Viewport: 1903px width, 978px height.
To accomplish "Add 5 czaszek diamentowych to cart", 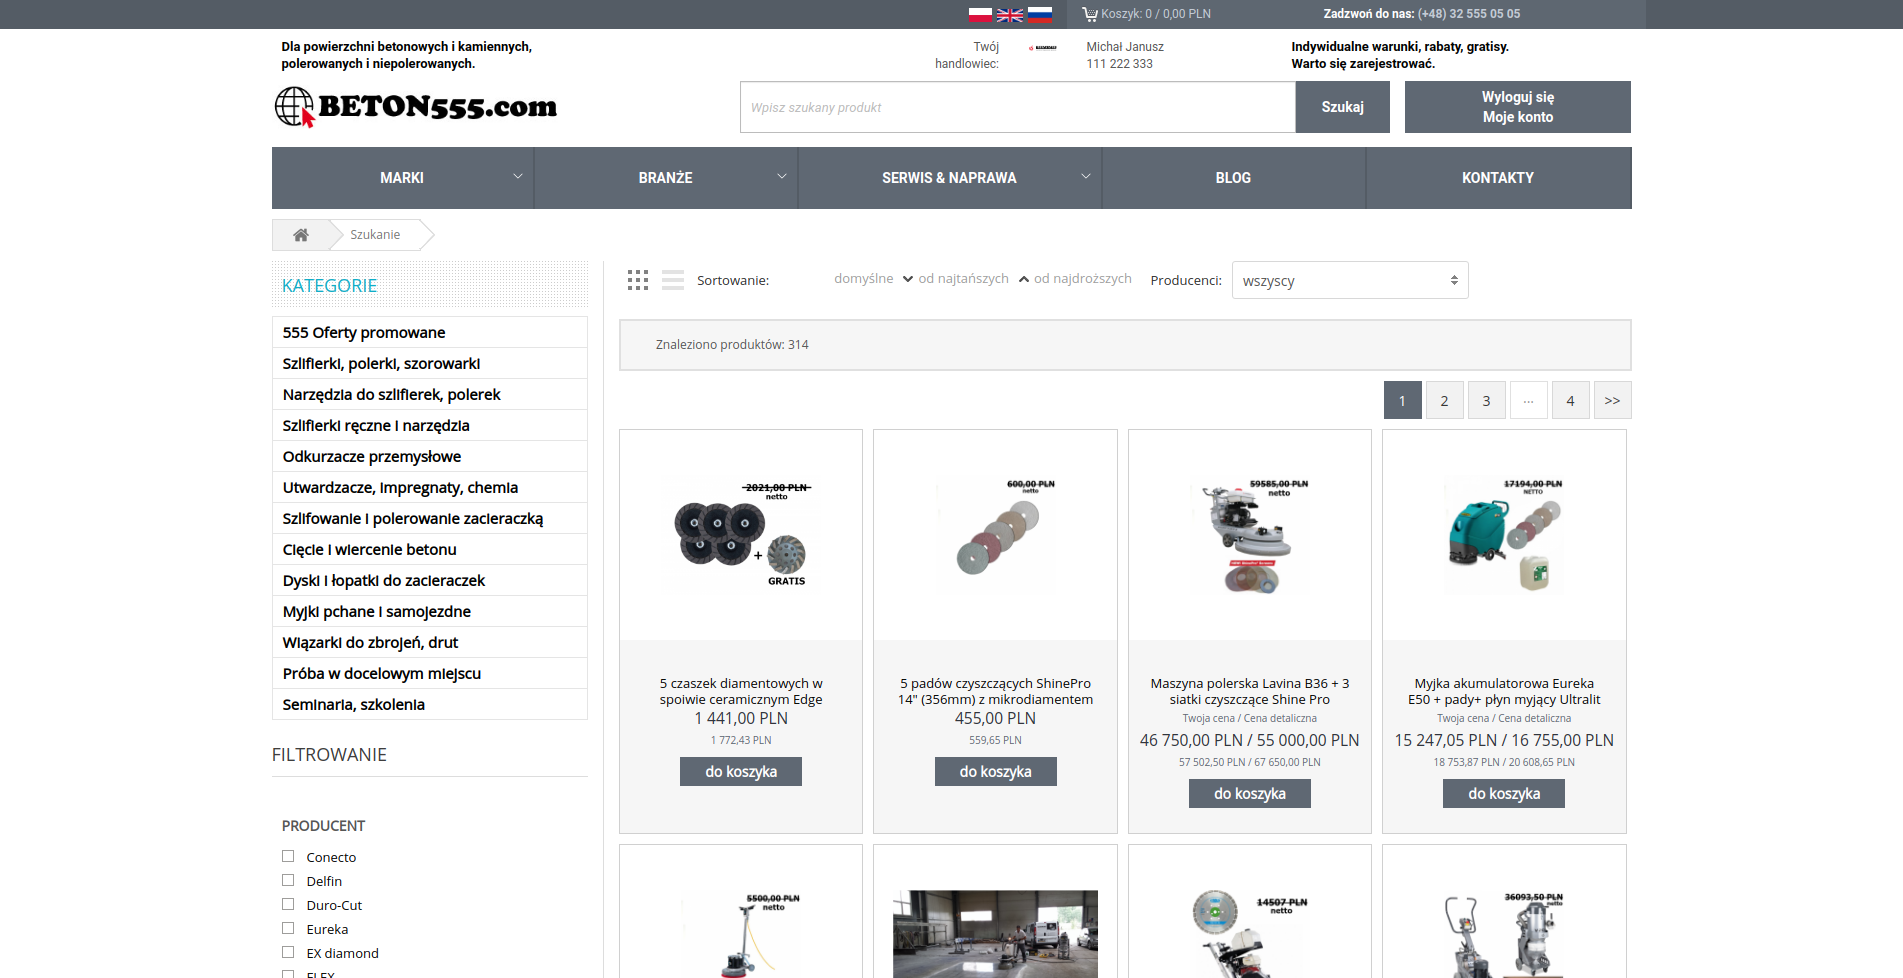I will point(741,771).
